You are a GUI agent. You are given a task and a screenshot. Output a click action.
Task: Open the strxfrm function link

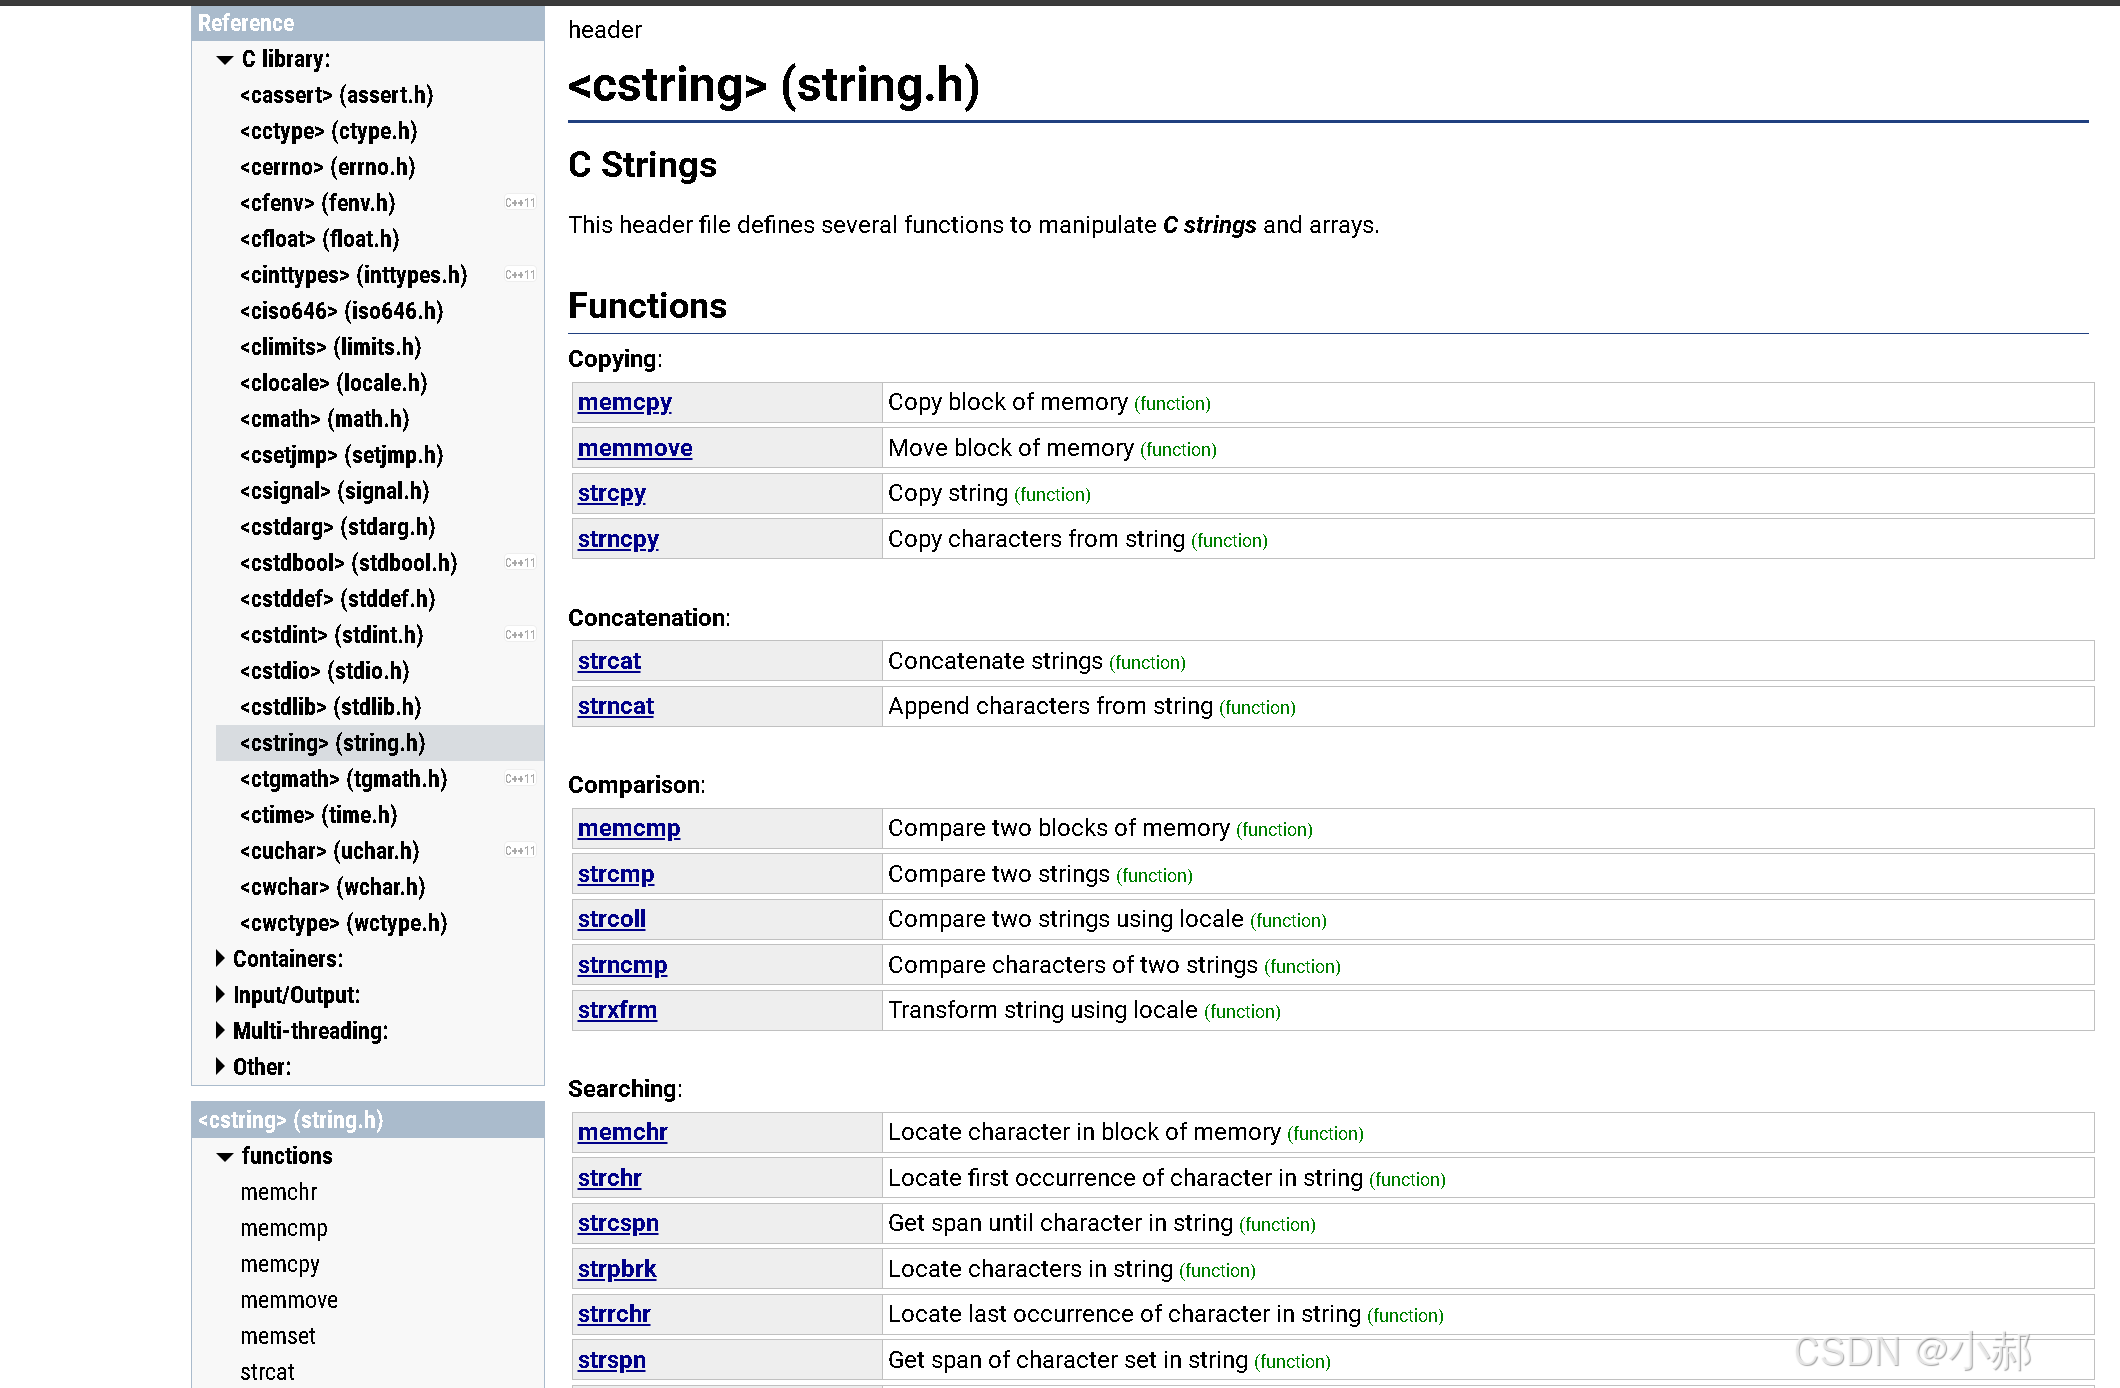coord(616,1011)
